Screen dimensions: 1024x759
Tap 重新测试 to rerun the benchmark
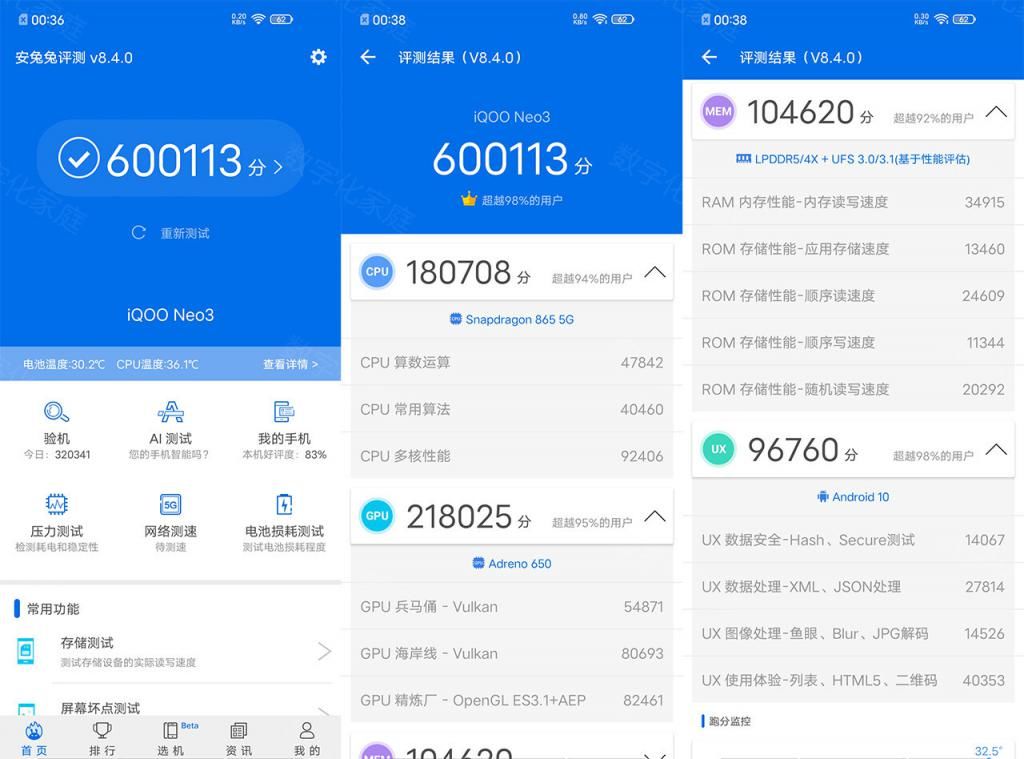click(170, 233)
